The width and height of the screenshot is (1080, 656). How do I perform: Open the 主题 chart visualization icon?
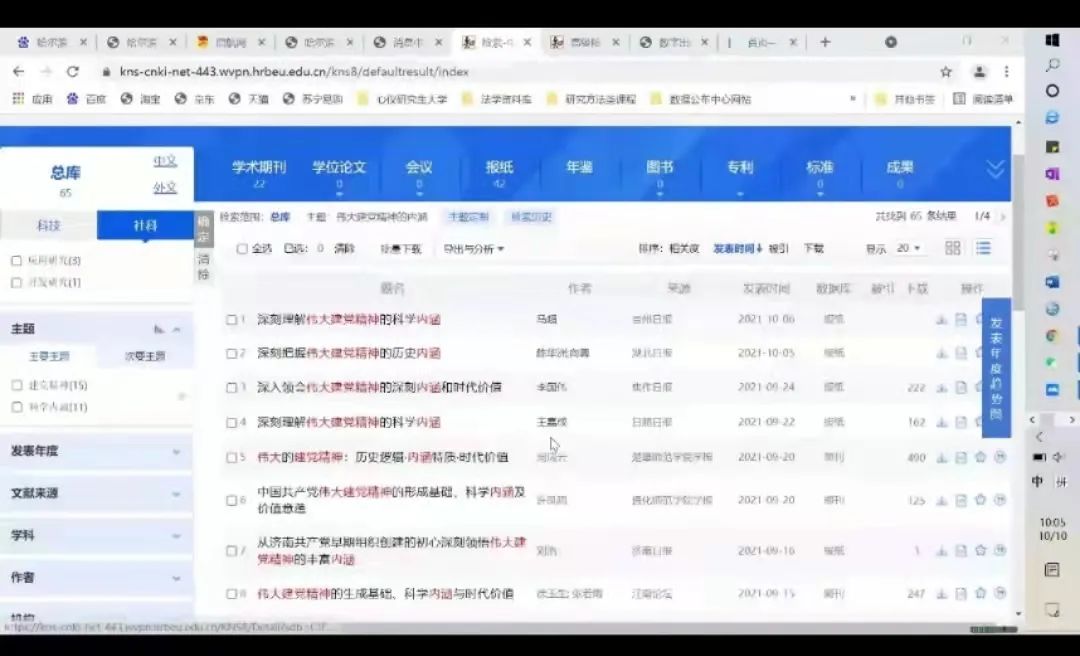[159, 329]
